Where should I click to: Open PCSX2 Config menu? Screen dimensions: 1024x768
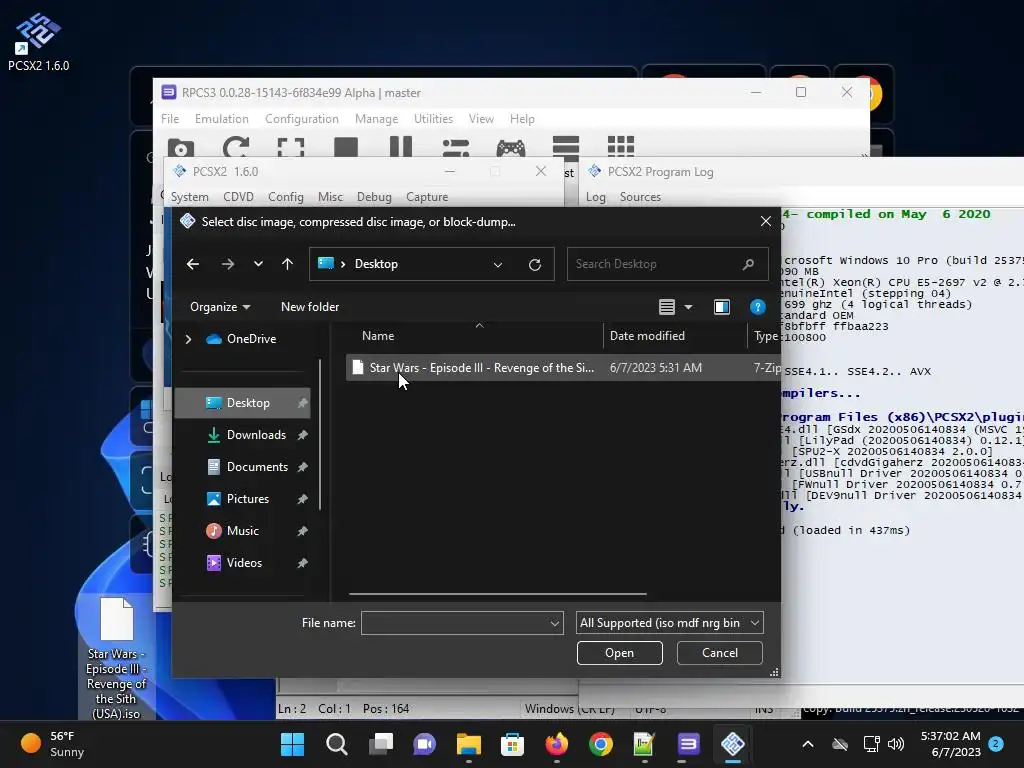285,197
